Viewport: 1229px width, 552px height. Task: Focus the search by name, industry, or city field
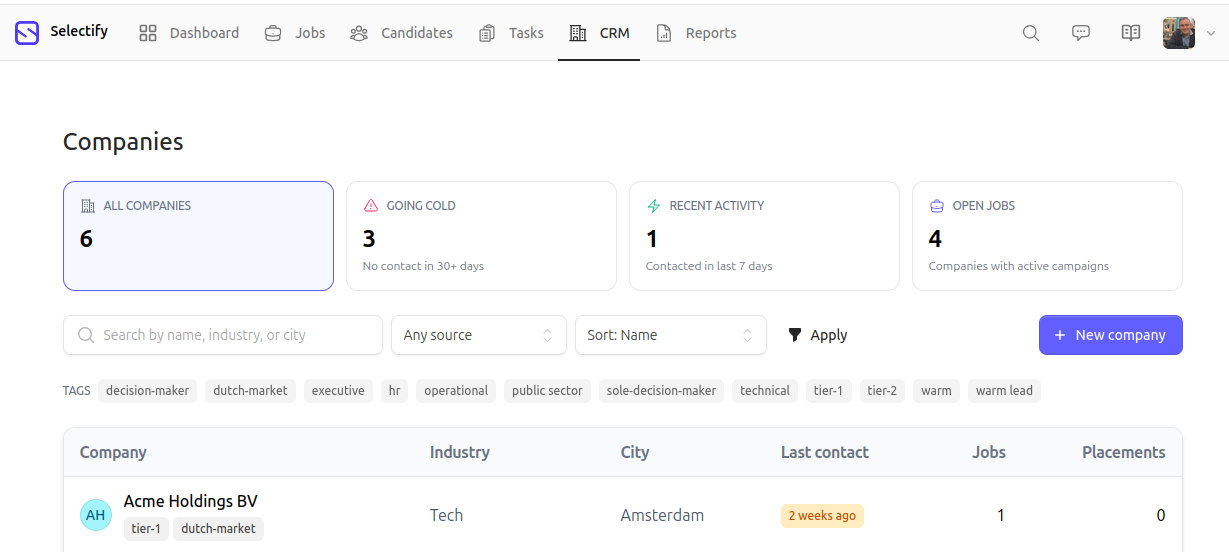223,335
